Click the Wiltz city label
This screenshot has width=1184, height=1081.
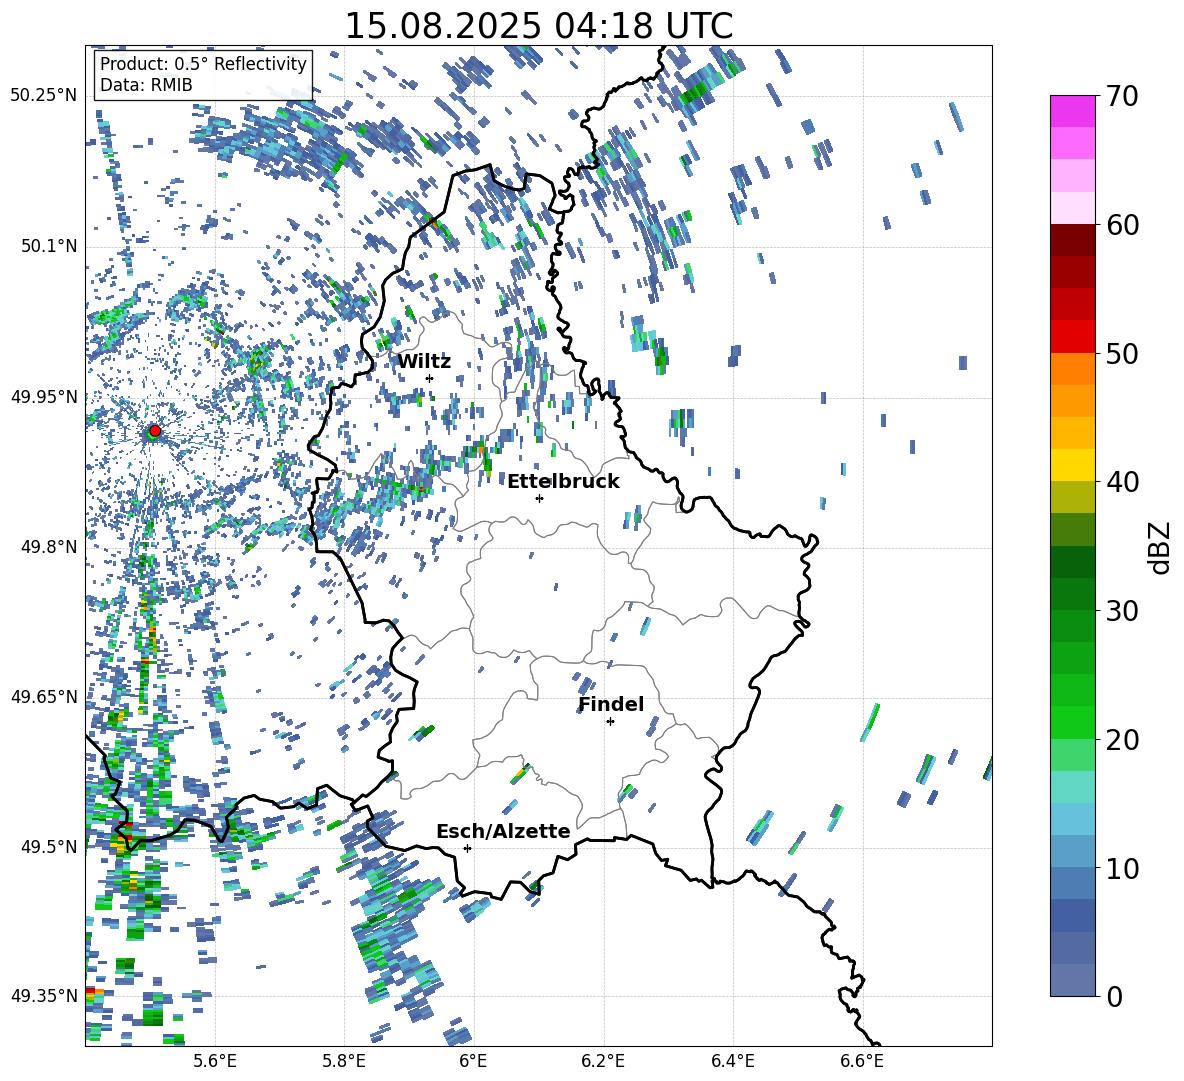(x=424, y=362)
